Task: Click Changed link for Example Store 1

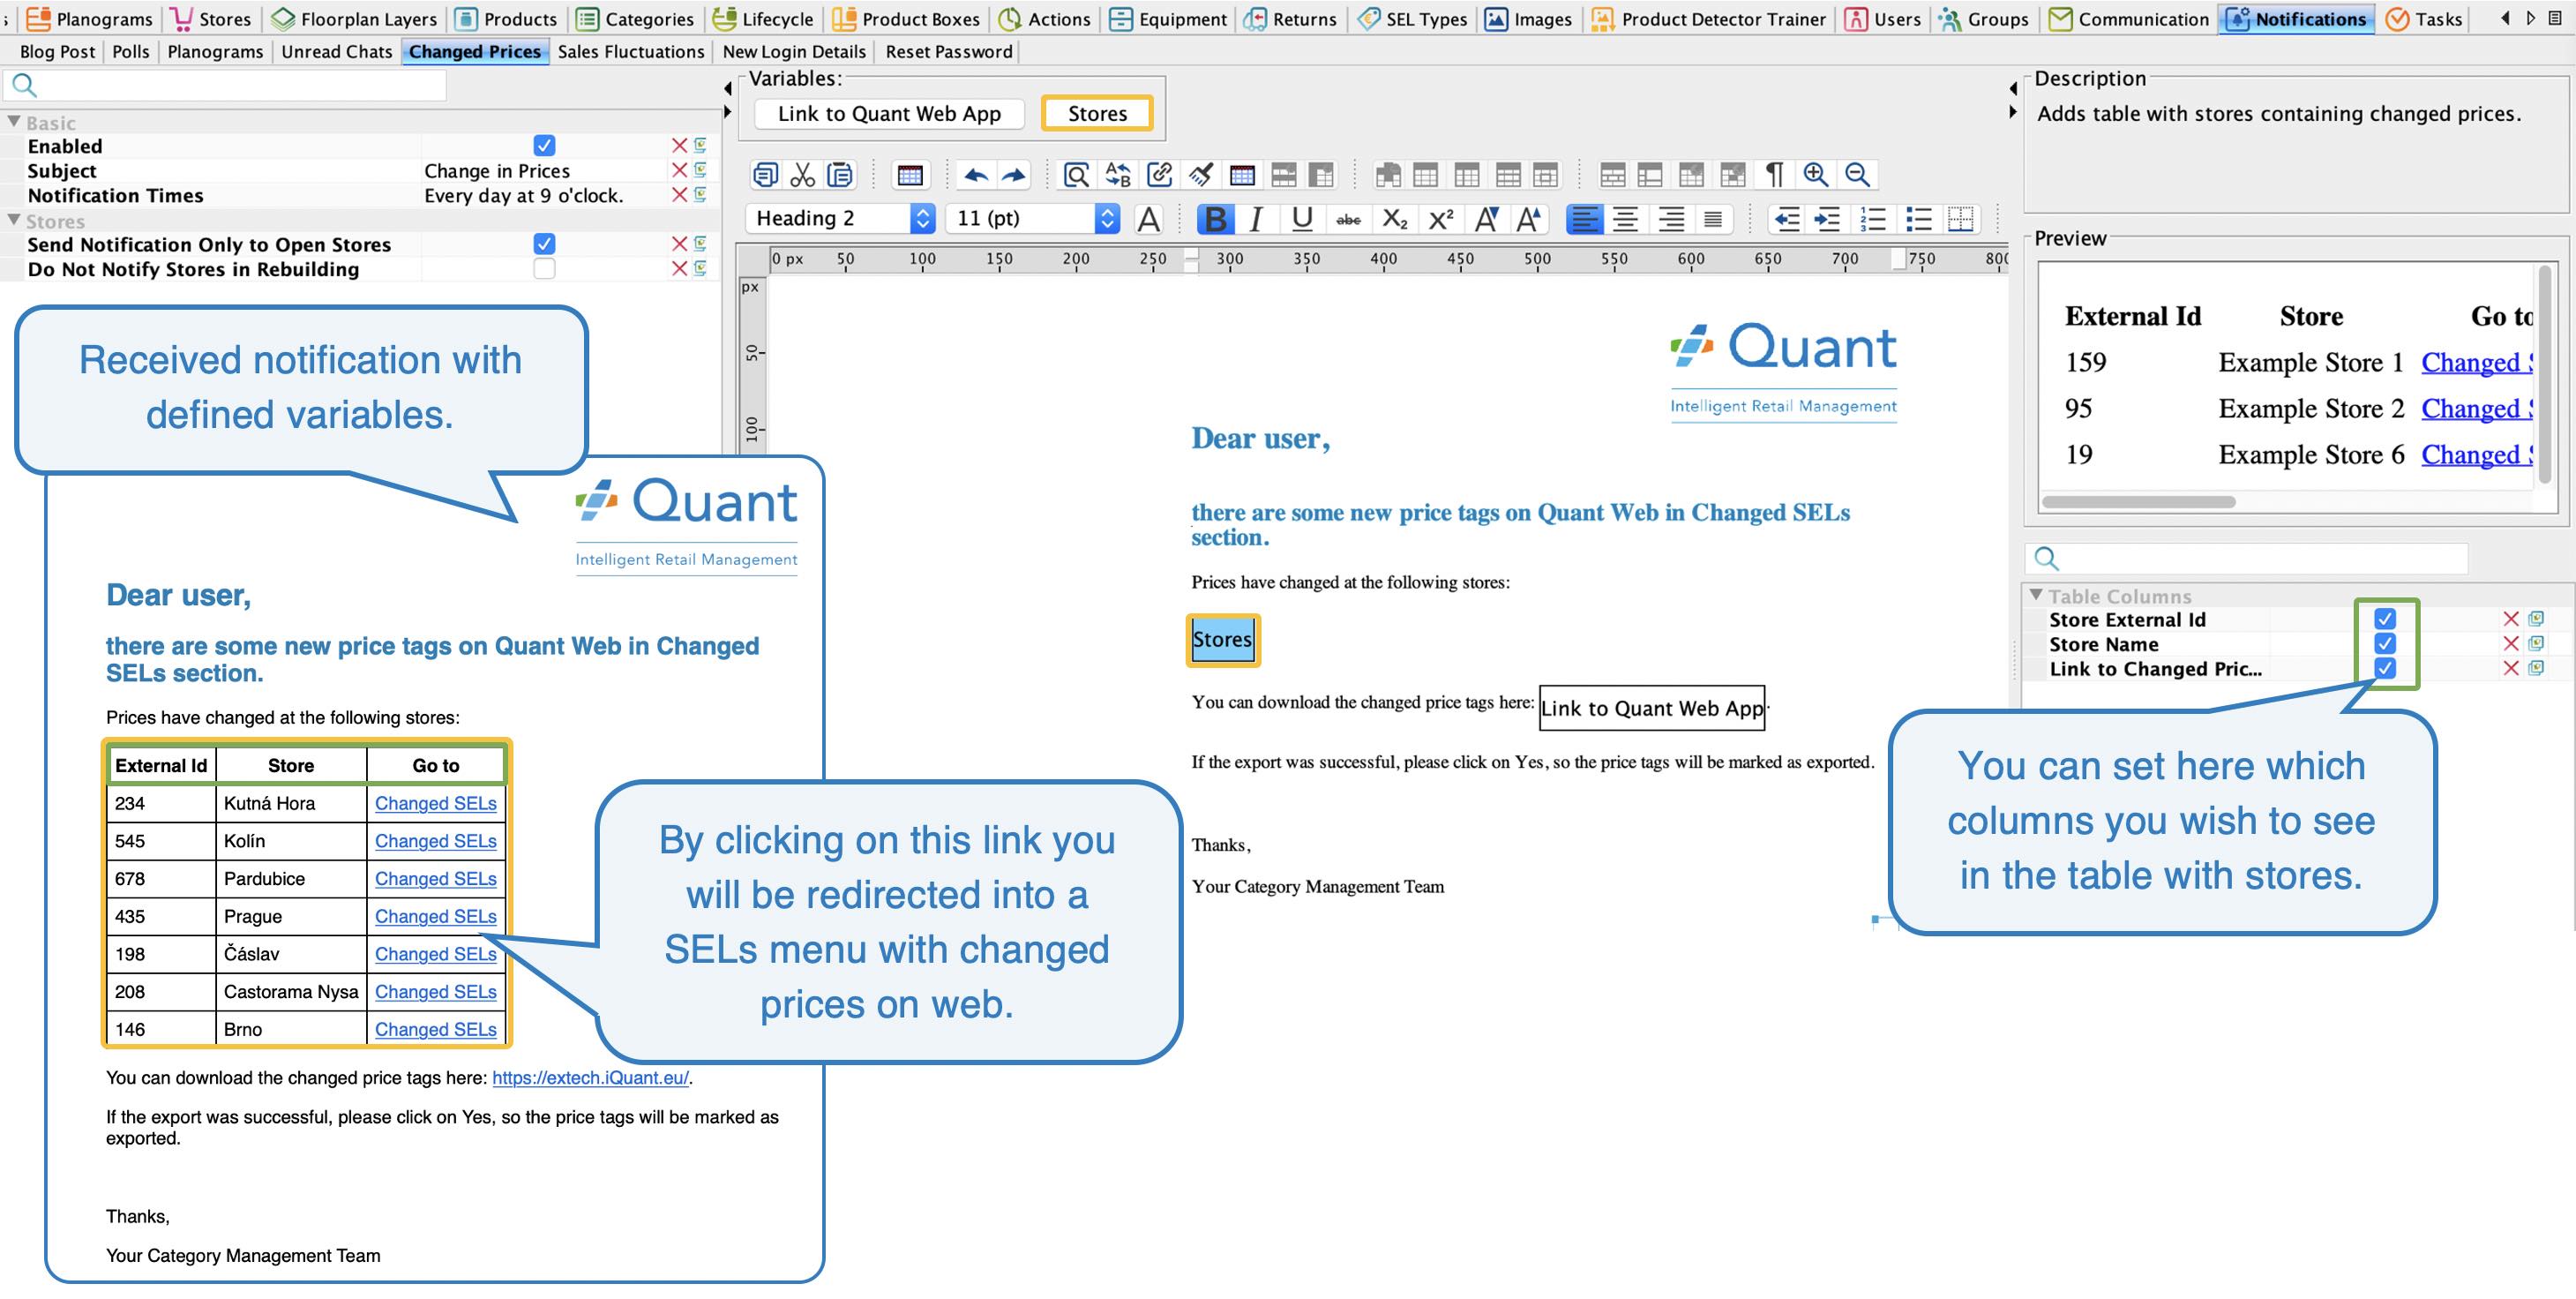Action: [x=2476, y=363]
